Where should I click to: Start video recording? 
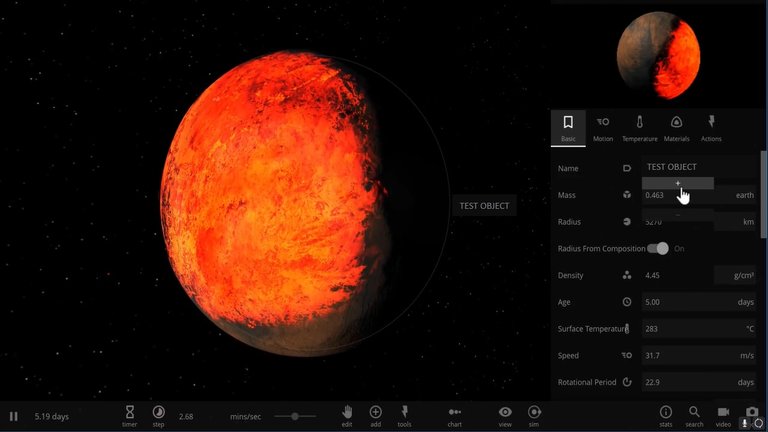click(723, 416)
